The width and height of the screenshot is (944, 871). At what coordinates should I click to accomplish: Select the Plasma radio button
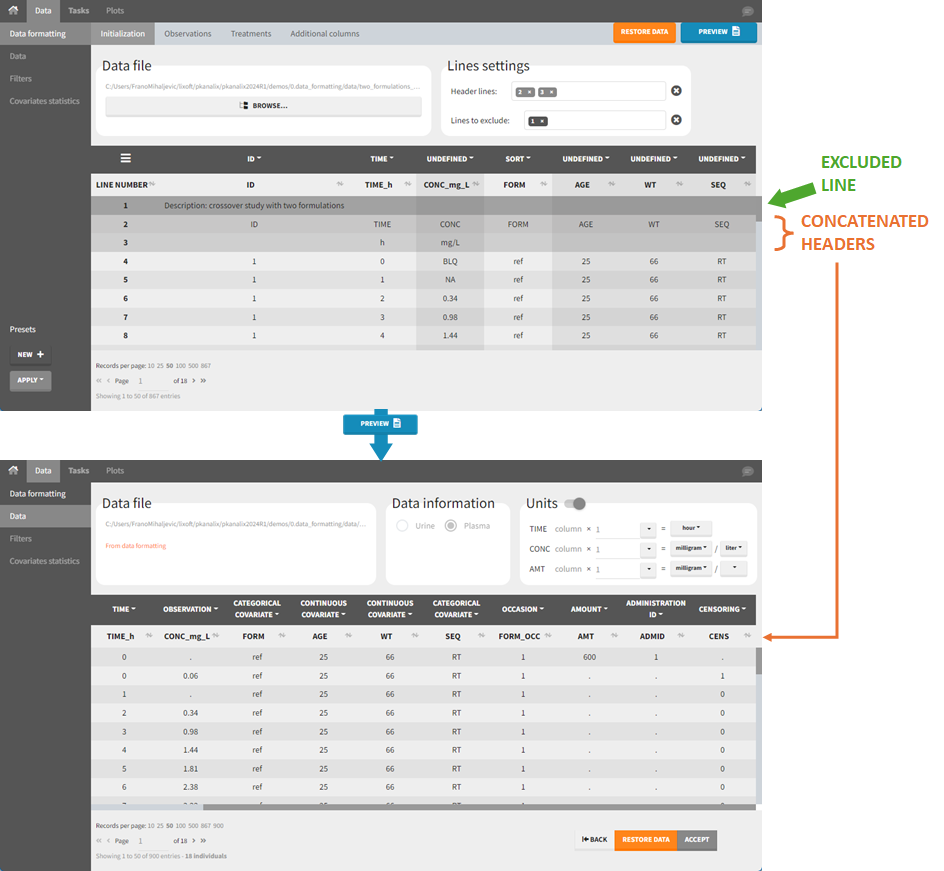point(451,525)
